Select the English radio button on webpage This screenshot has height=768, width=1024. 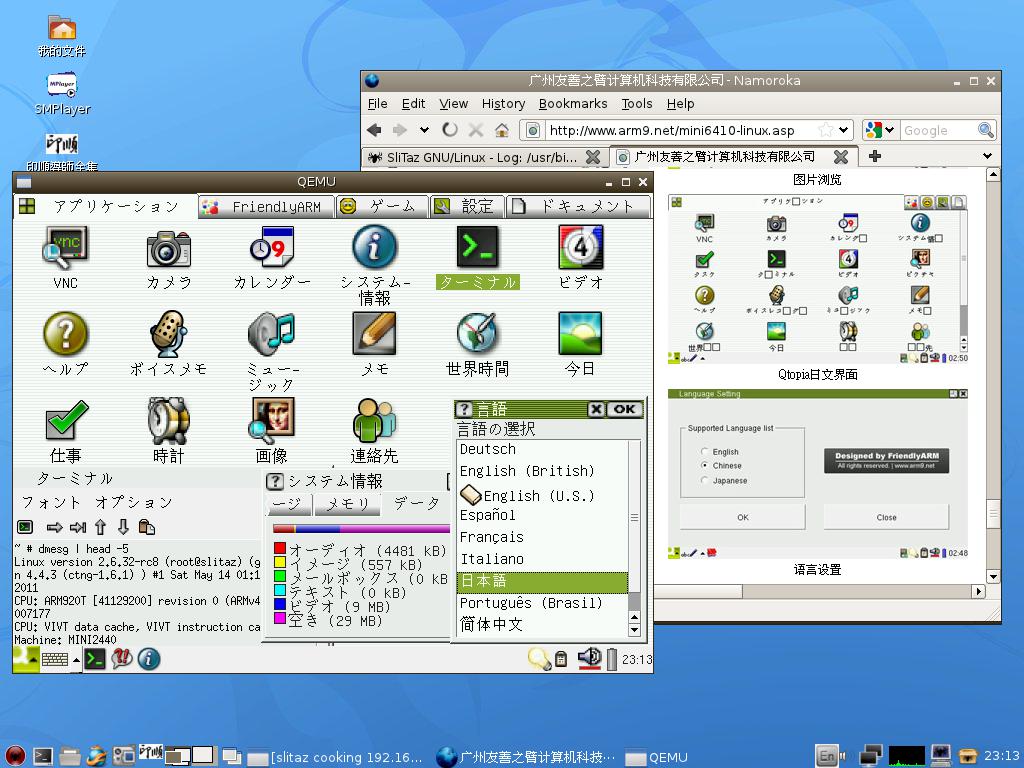(x=705, y=452)
